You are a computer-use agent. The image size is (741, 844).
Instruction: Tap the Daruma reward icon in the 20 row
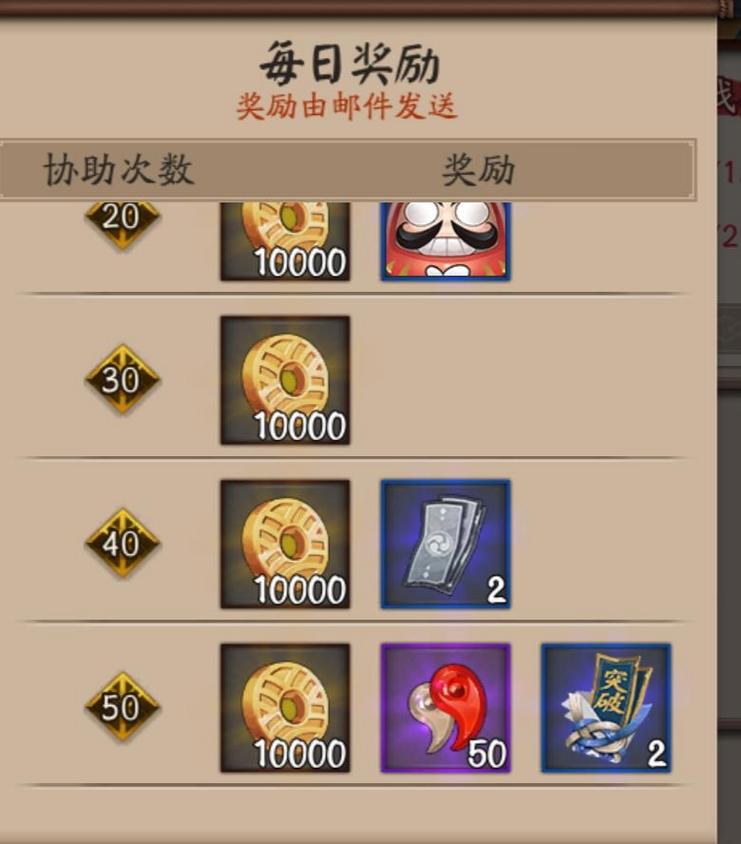[446, 241]
